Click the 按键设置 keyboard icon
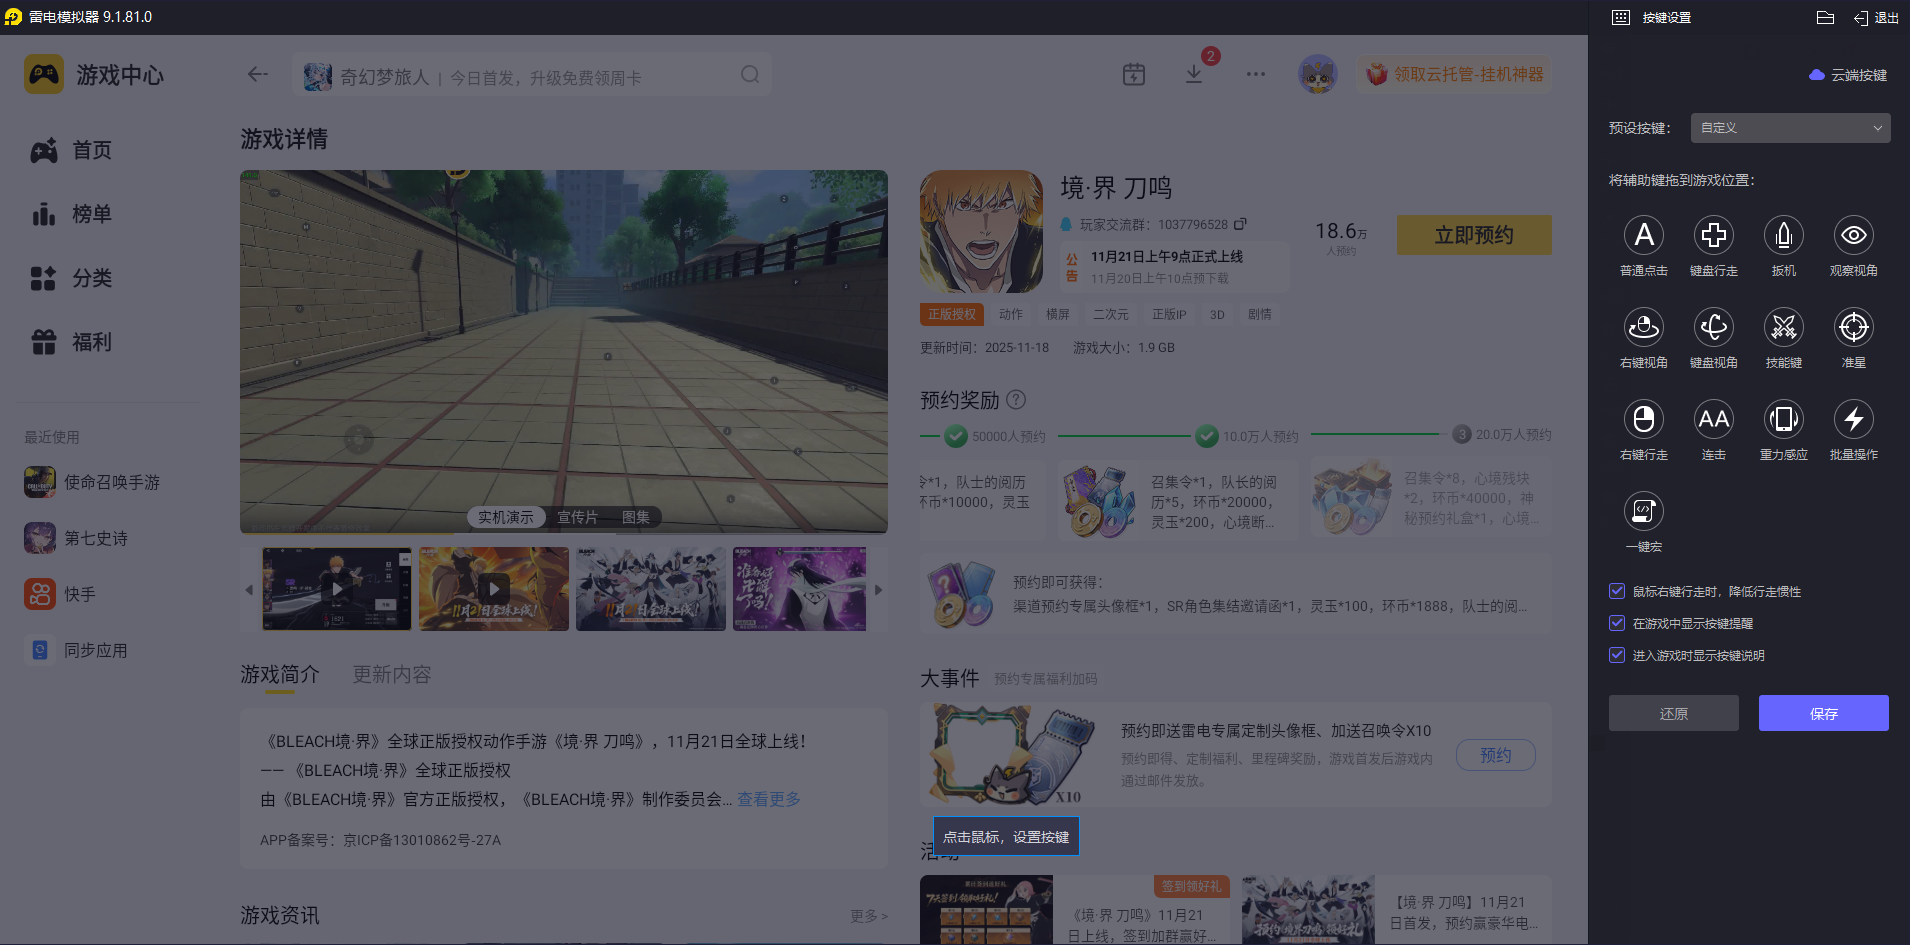1910x945 pixels. (x=1621, y=17)
